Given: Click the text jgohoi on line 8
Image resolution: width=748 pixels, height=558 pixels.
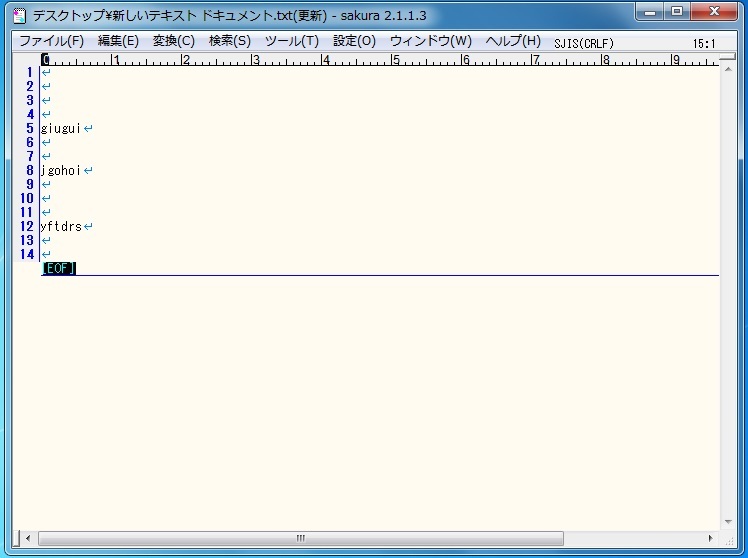Looking at the screenshot, I should click(61, 170).
